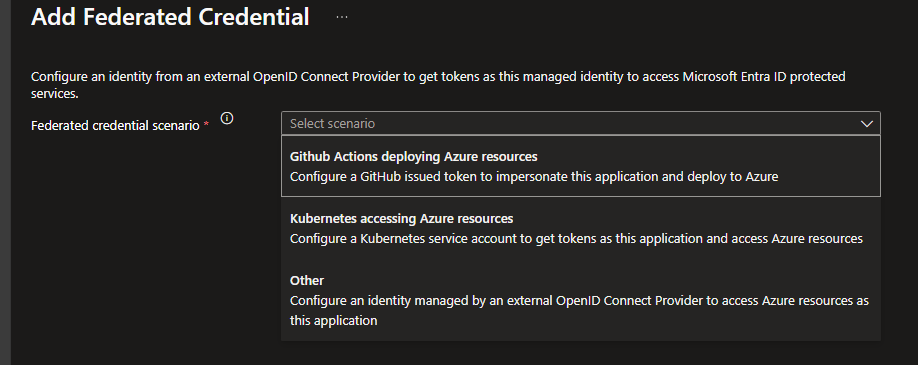
Task: Click the intro paragraph about Microsoft Entra ID
Action: coord(438,85)
